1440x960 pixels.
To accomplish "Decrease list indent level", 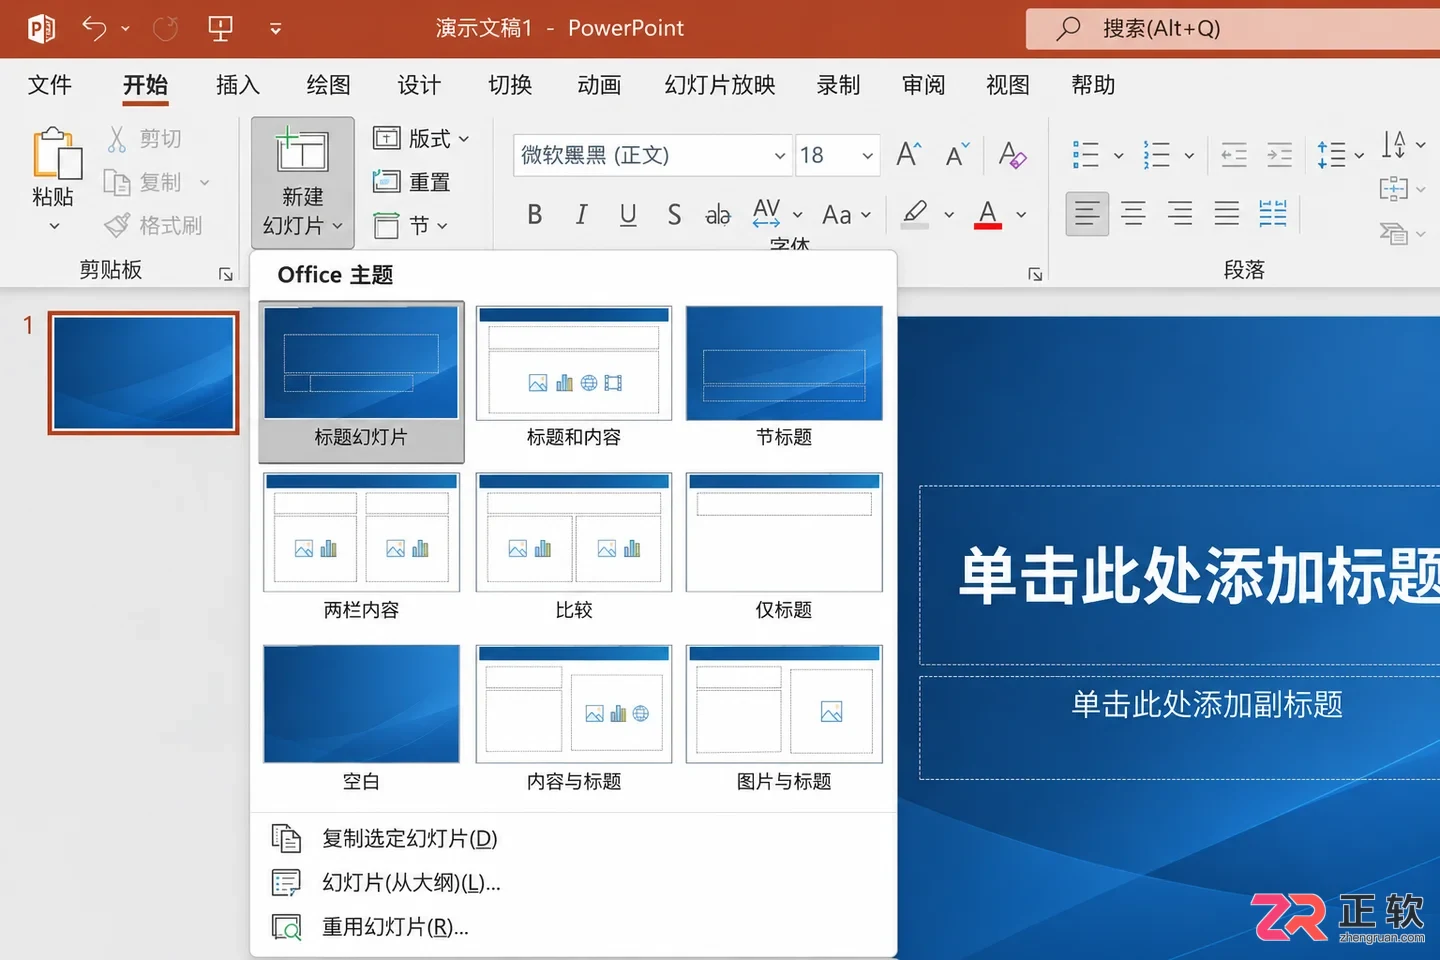I will [1234, 155].
